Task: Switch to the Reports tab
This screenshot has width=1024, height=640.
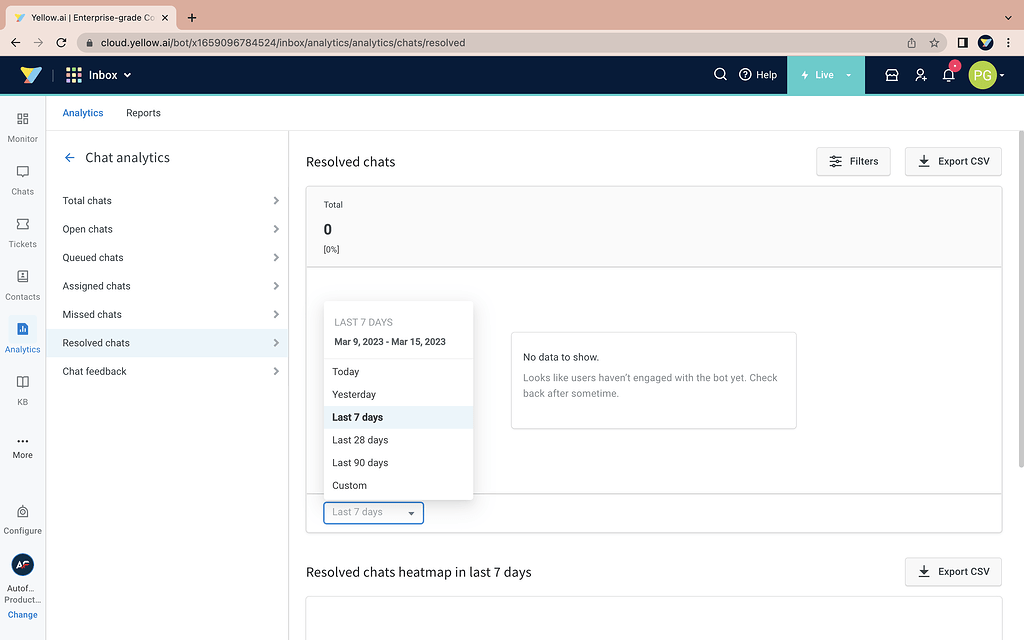Action: click(143, 113)
